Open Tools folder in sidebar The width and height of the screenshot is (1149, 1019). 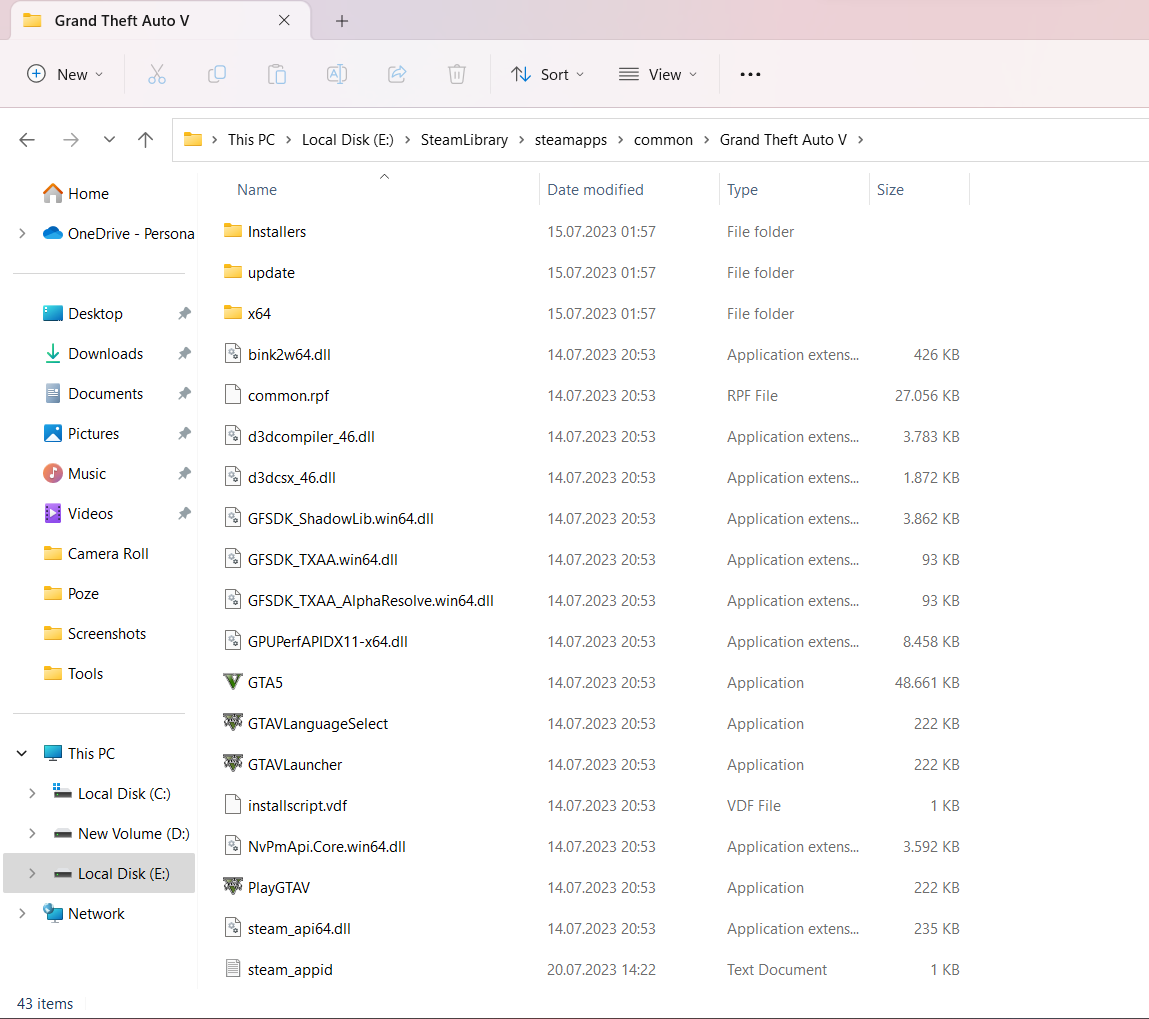[x=73, y=673]
